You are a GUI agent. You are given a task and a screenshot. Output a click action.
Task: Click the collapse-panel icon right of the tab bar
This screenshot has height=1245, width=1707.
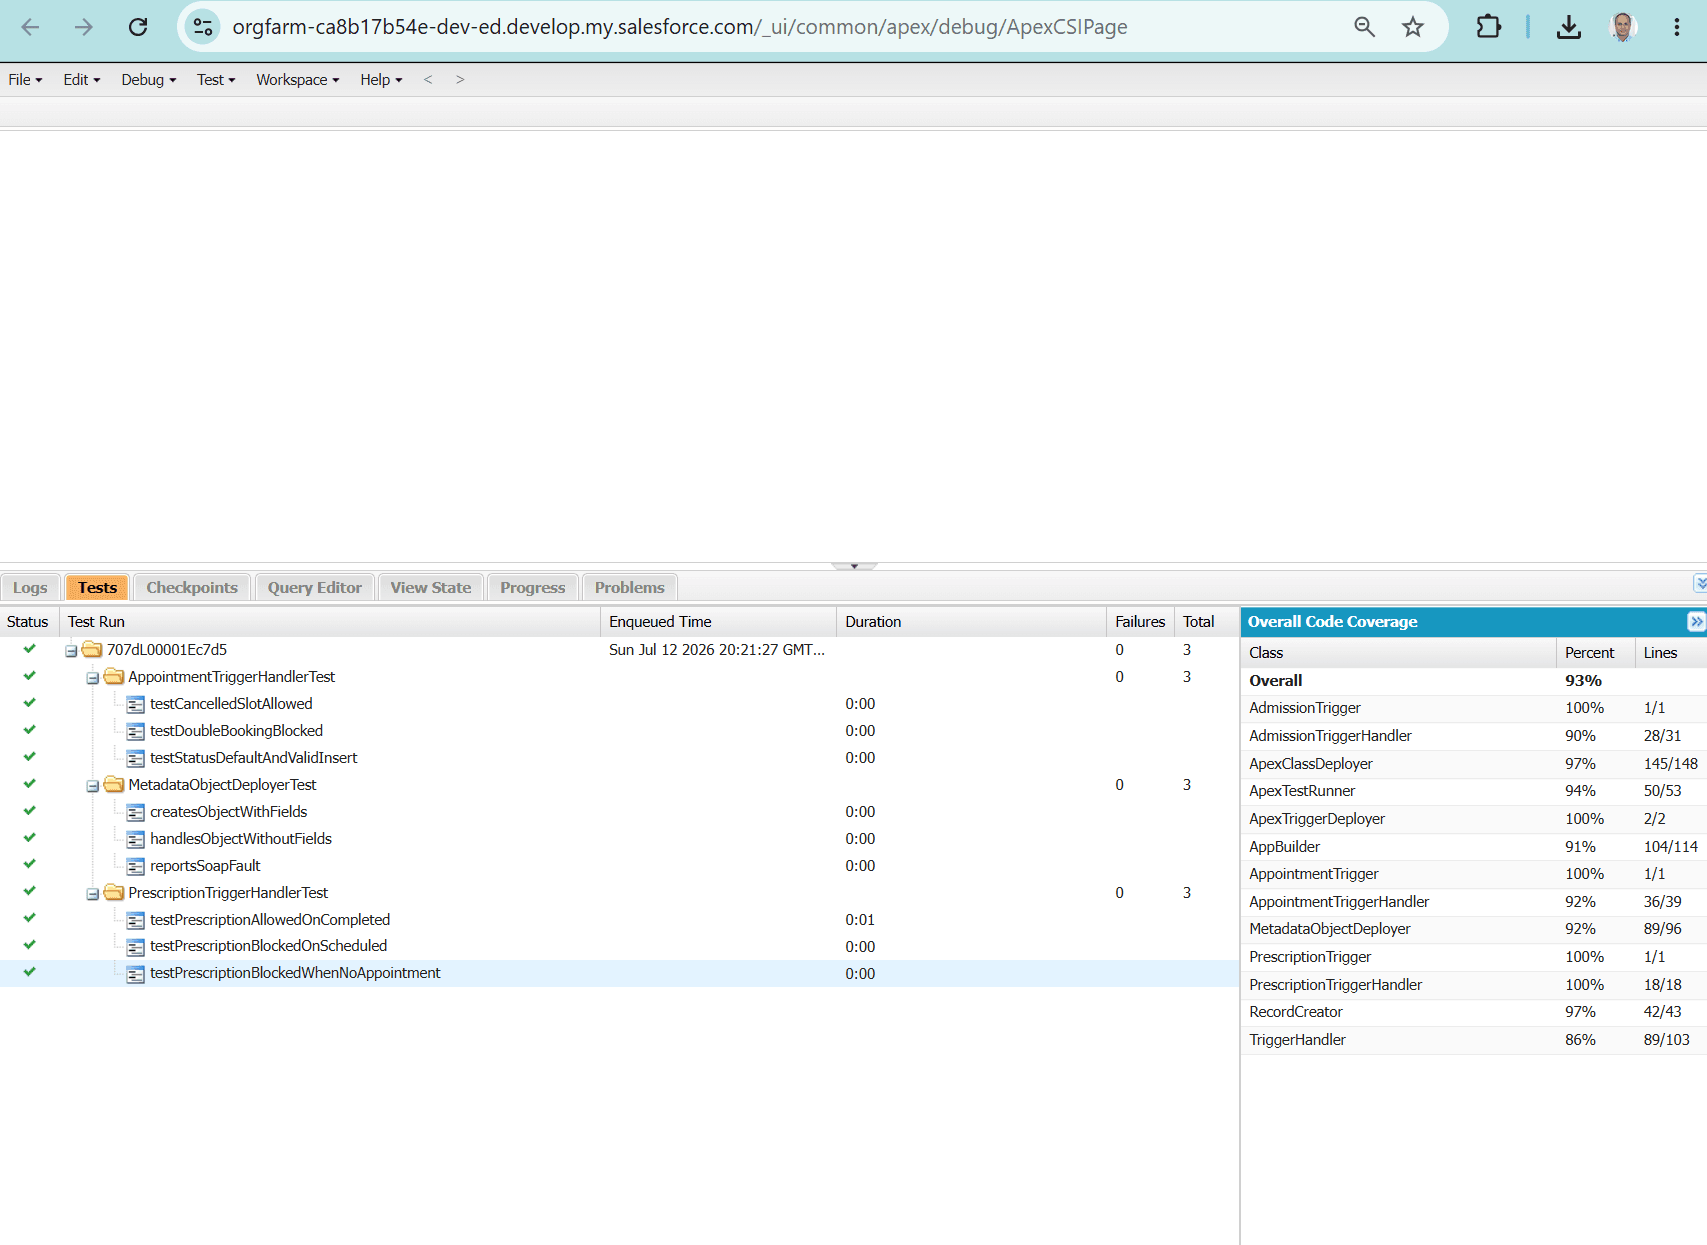pyautogui.click(x=1700, y=584)
